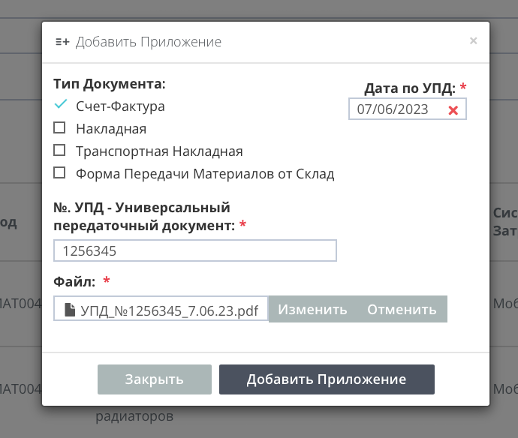
Task: Enable Транспортная Накладная checkbox
Action: [59, 150]
